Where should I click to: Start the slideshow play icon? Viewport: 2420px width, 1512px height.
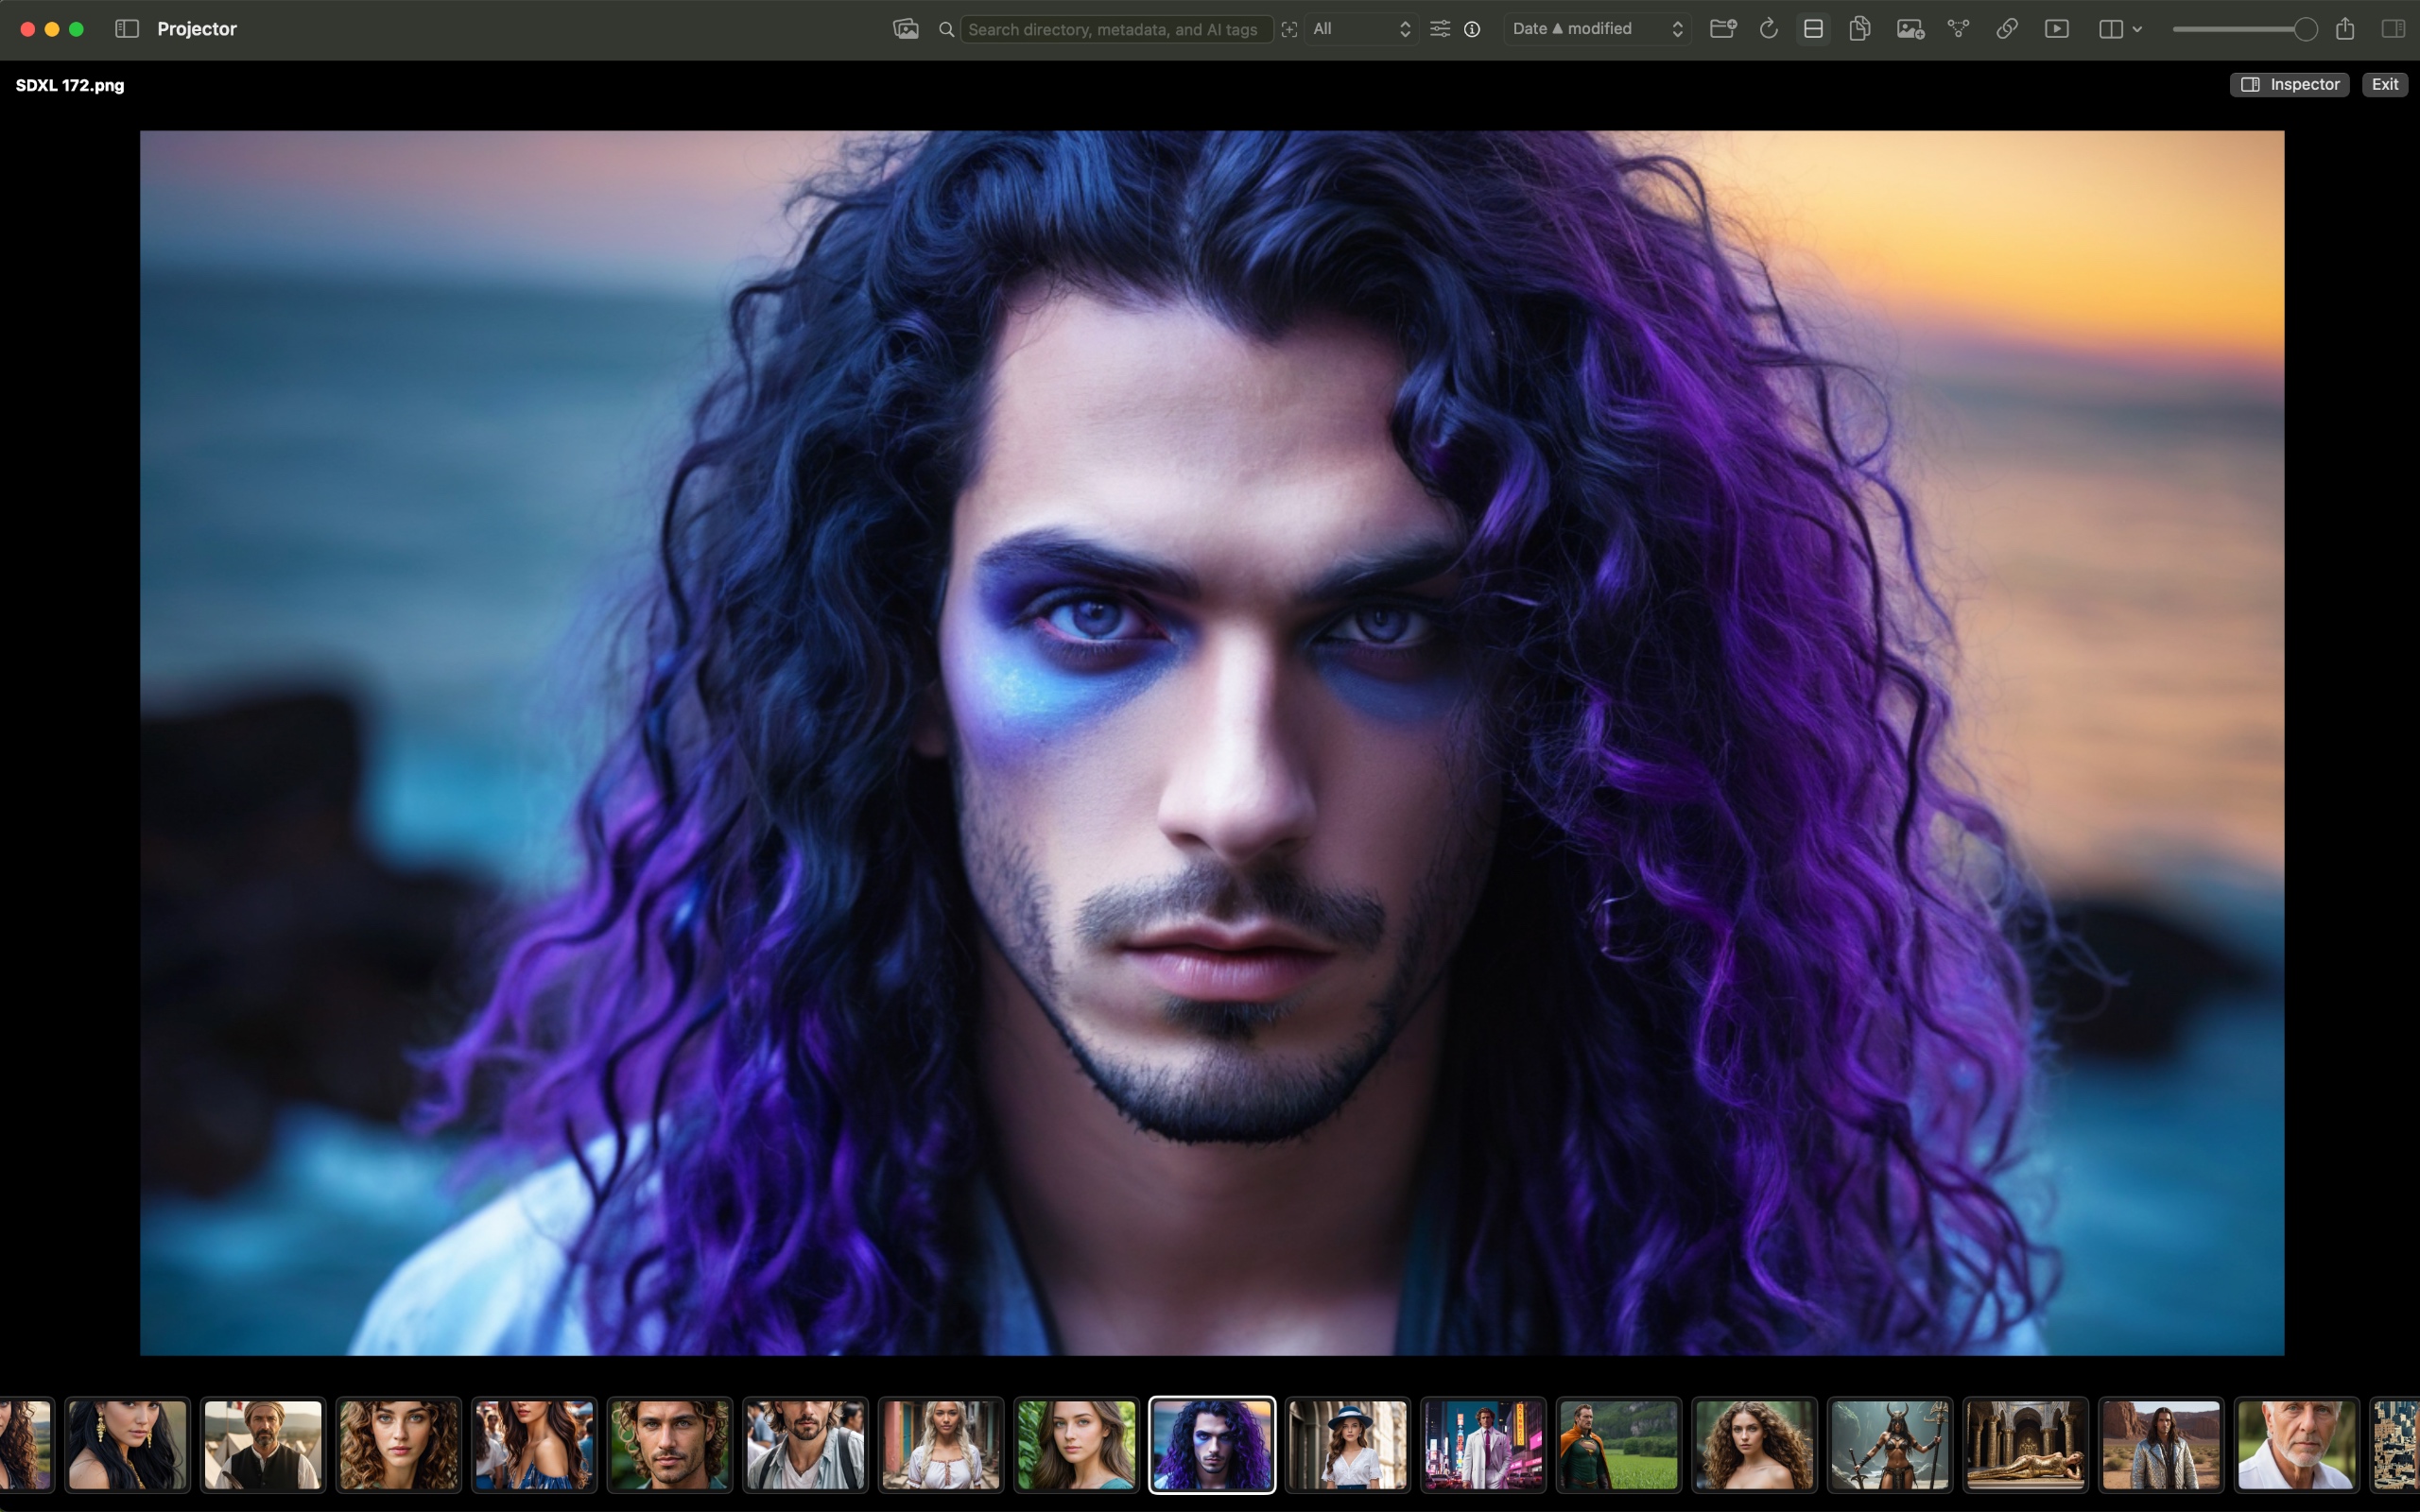coord(2057,29)
